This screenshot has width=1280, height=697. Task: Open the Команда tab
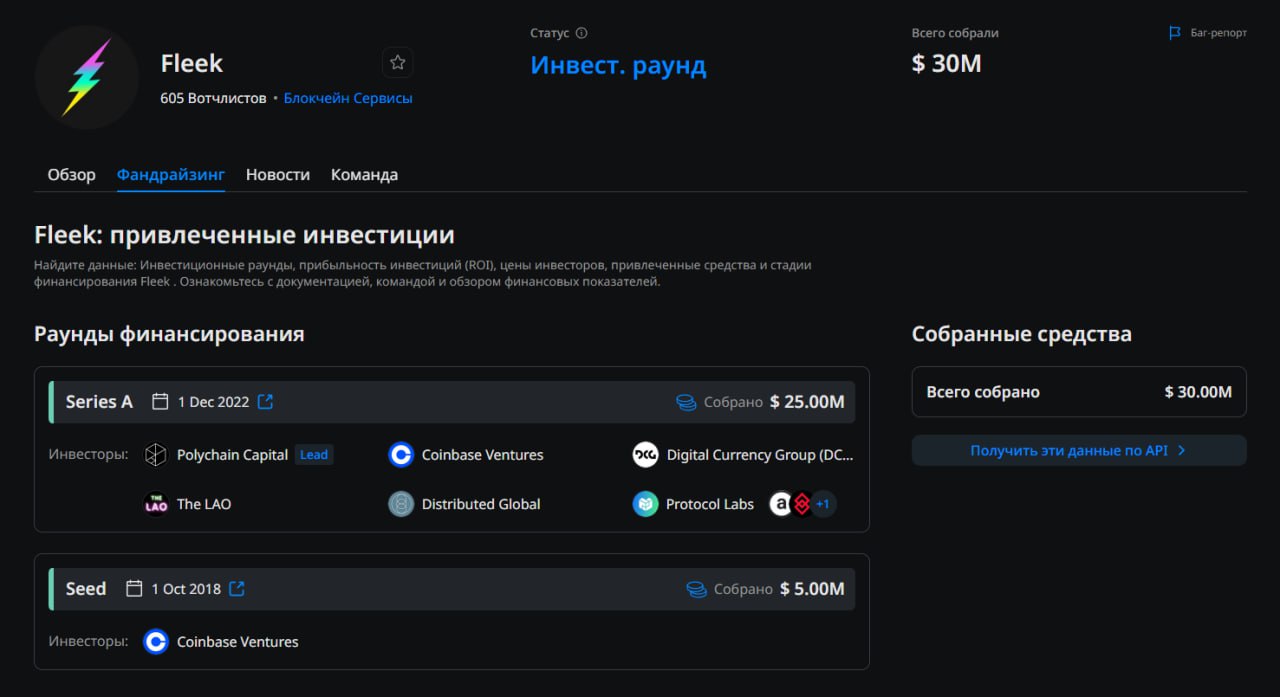pos(364,175)
